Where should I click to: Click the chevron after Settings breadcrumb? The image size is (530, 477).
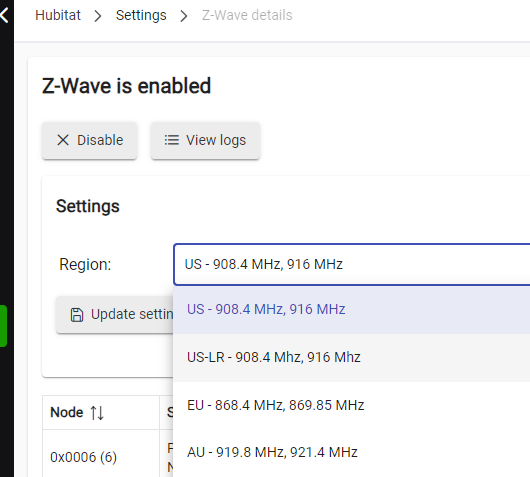coord(184,16)
